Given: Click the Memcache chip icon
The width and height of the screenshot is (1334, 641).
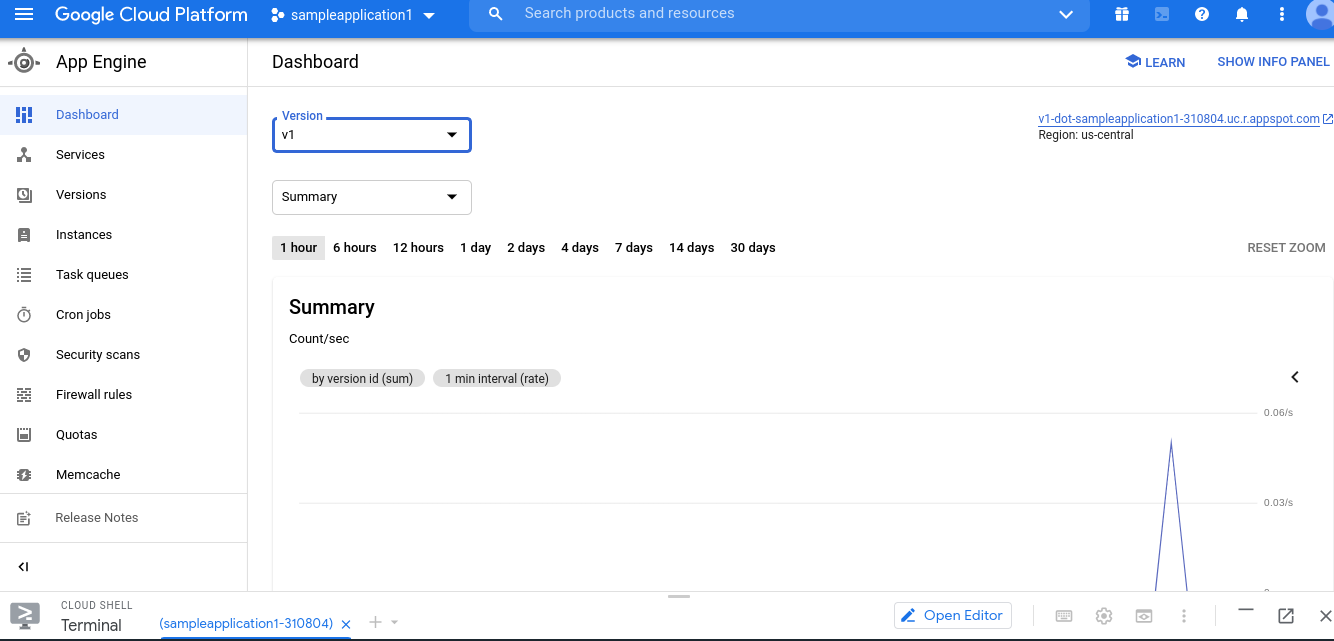Looking at the screenshot, I should tap(24, 475).
